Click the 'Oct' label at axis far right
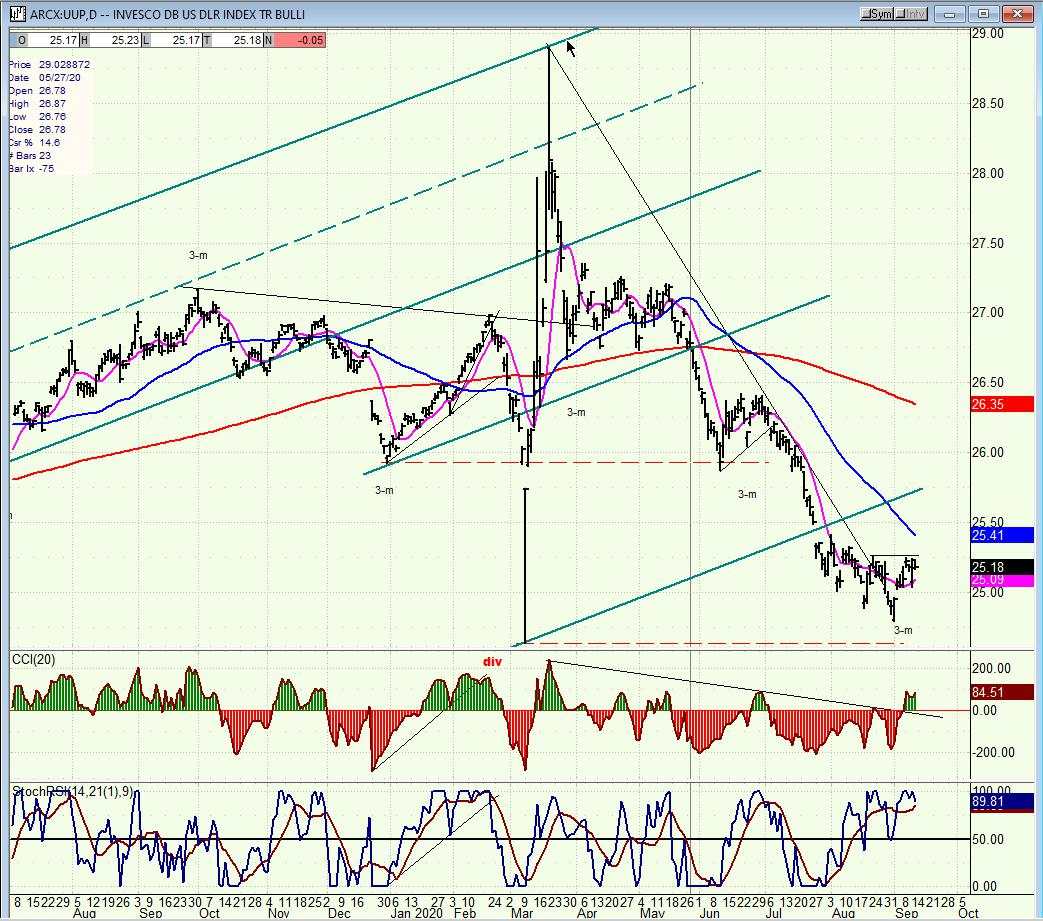The height and width of the screenshot is (921, 1043). point(968,913)
